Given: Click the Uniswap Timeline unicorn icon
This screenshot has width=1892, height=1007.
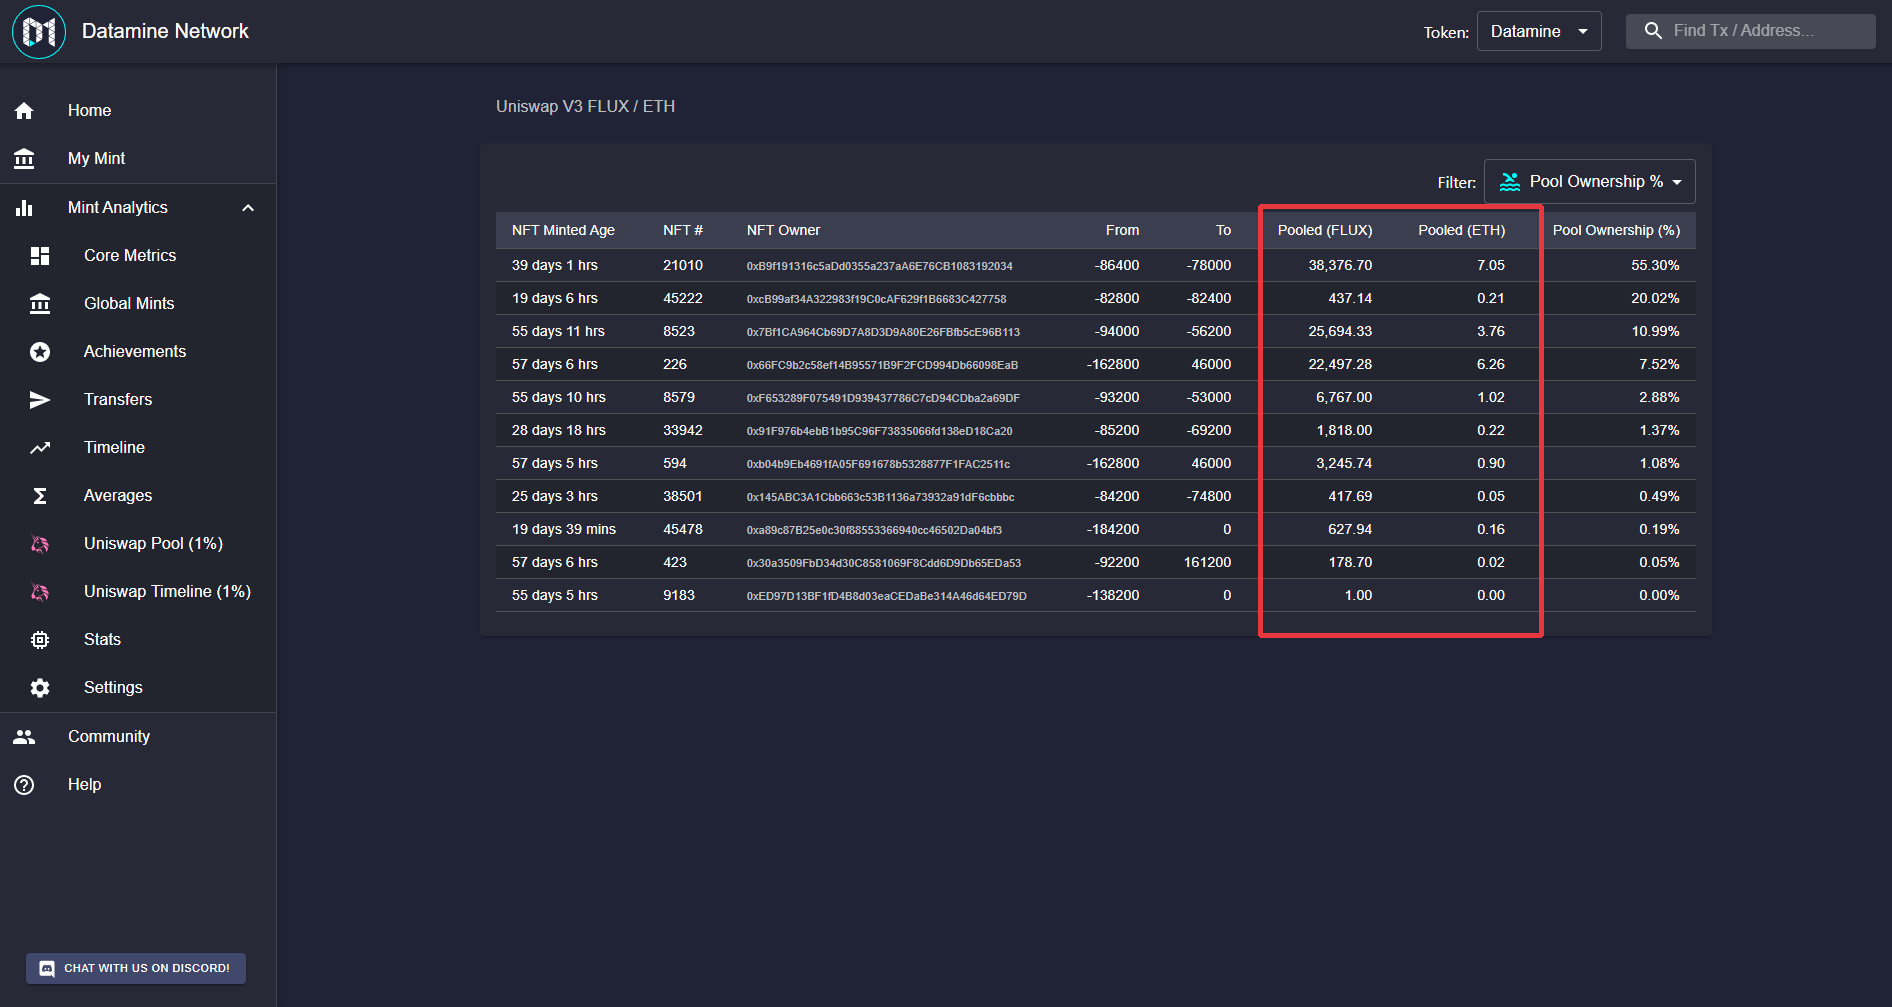Looking at the screenshot, I should click(40, 592).
